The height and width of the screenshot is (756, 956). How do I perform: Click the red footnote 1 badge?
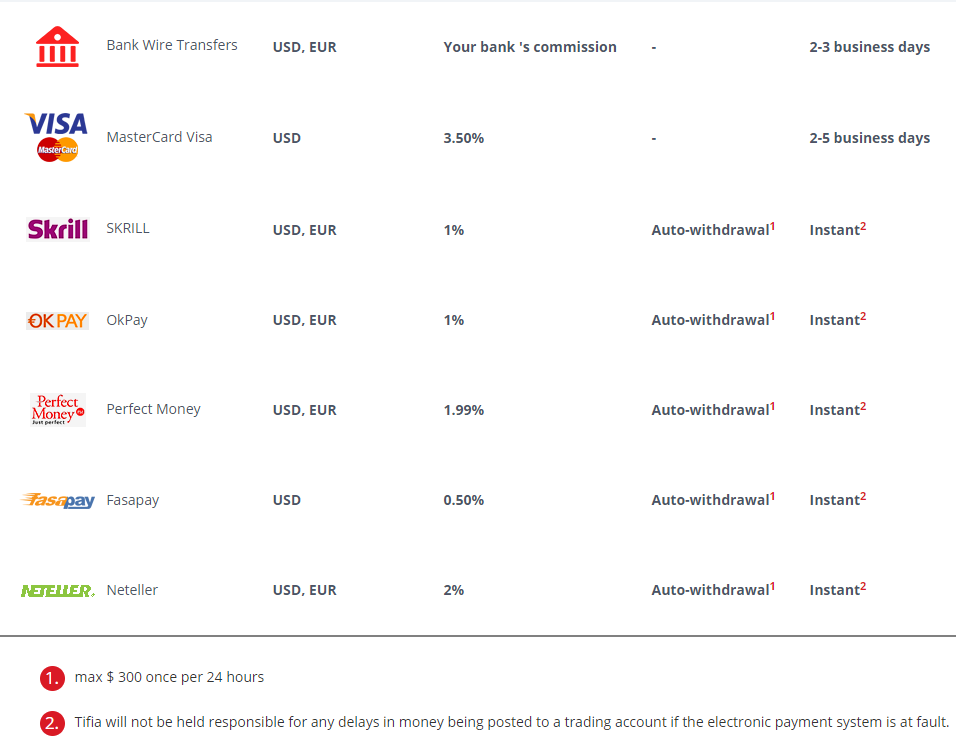pos(52,678)
